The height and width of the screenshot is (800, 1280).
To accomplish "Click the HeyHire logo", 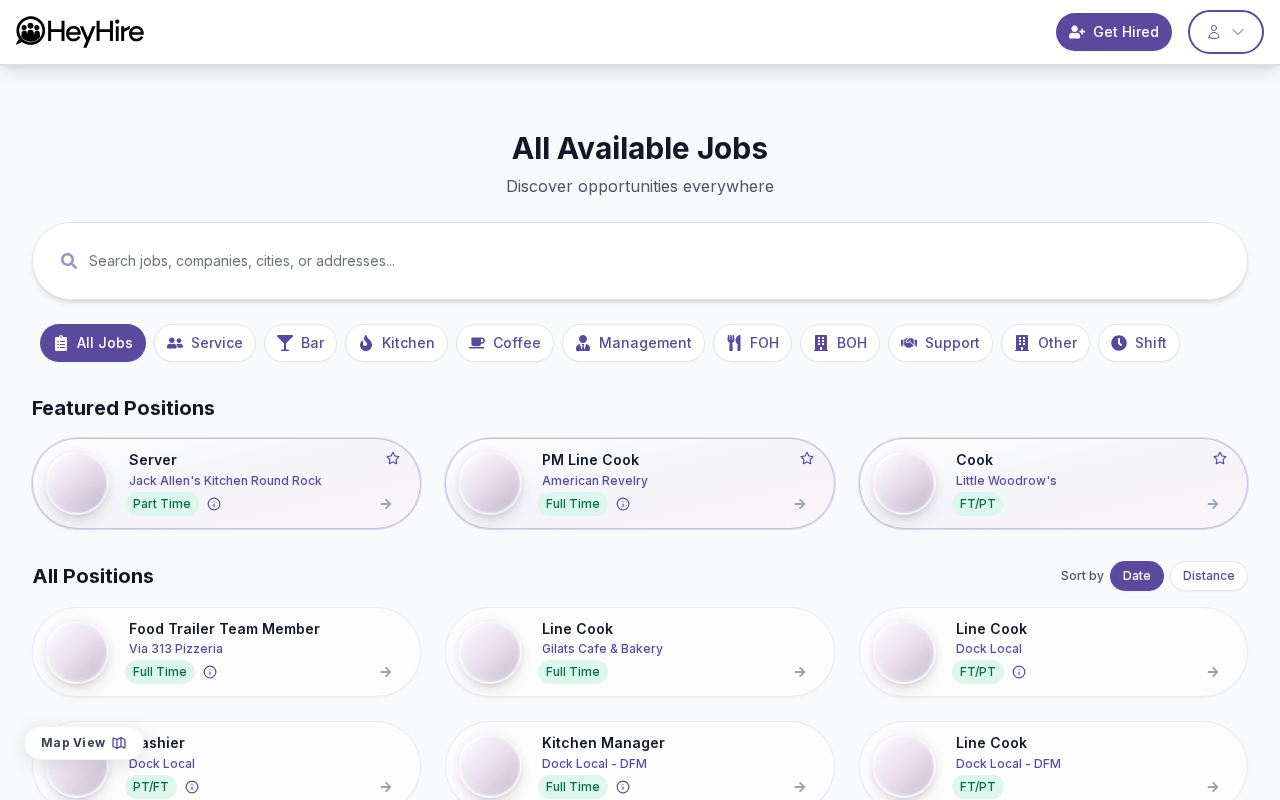I will [80, 32].
